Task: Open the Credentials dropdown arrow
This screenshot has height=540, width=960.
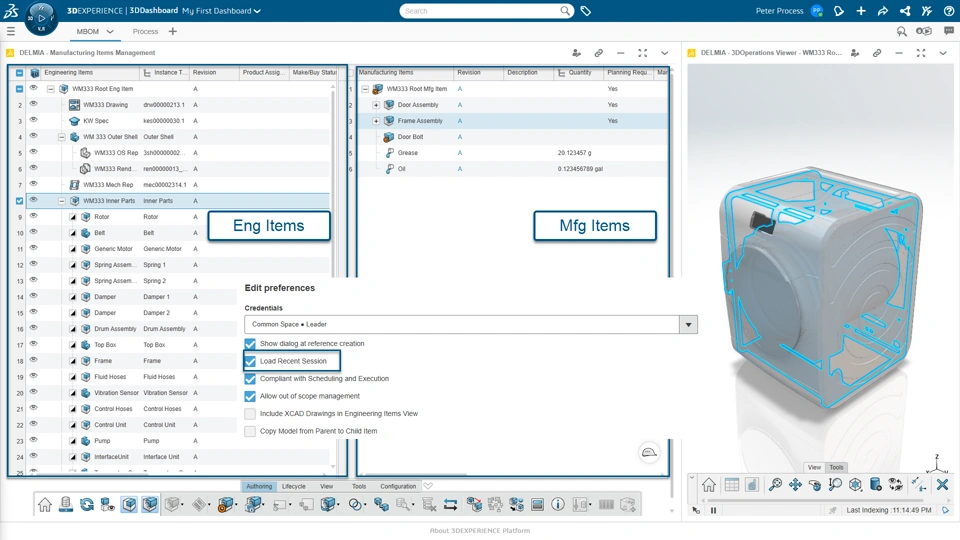Action: coord(688,324)
